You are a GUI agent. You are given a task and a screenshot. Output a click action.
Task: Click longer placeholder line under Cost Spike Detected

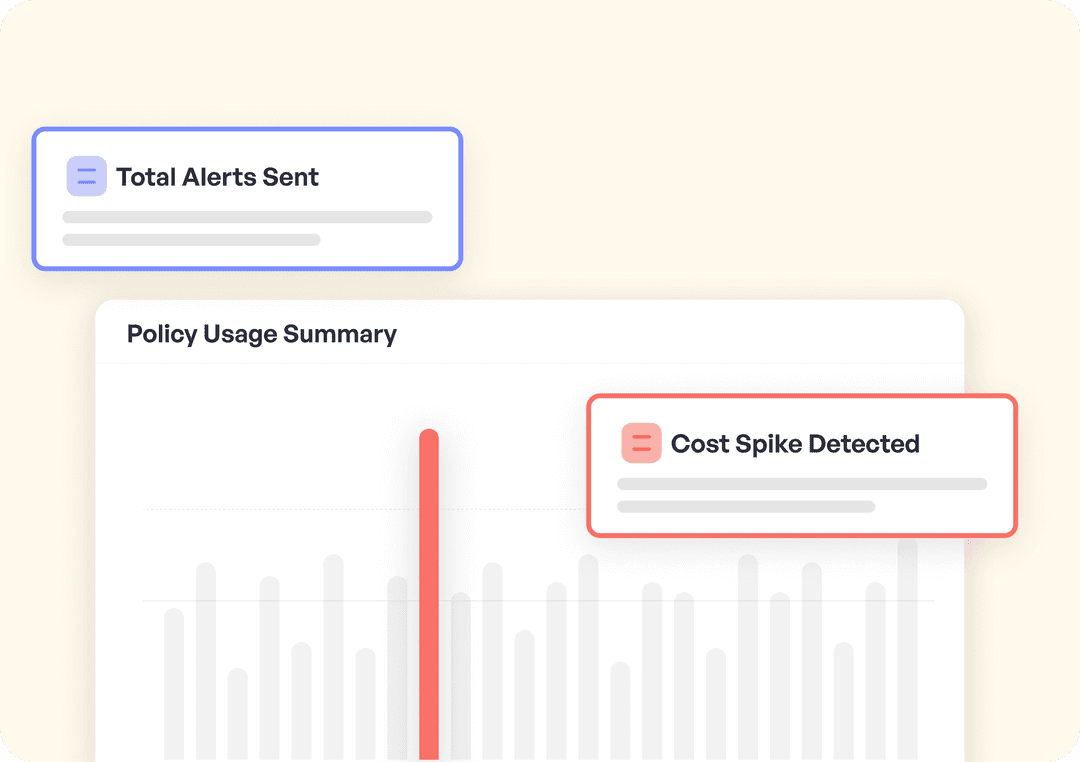click(x=802, y=484)
